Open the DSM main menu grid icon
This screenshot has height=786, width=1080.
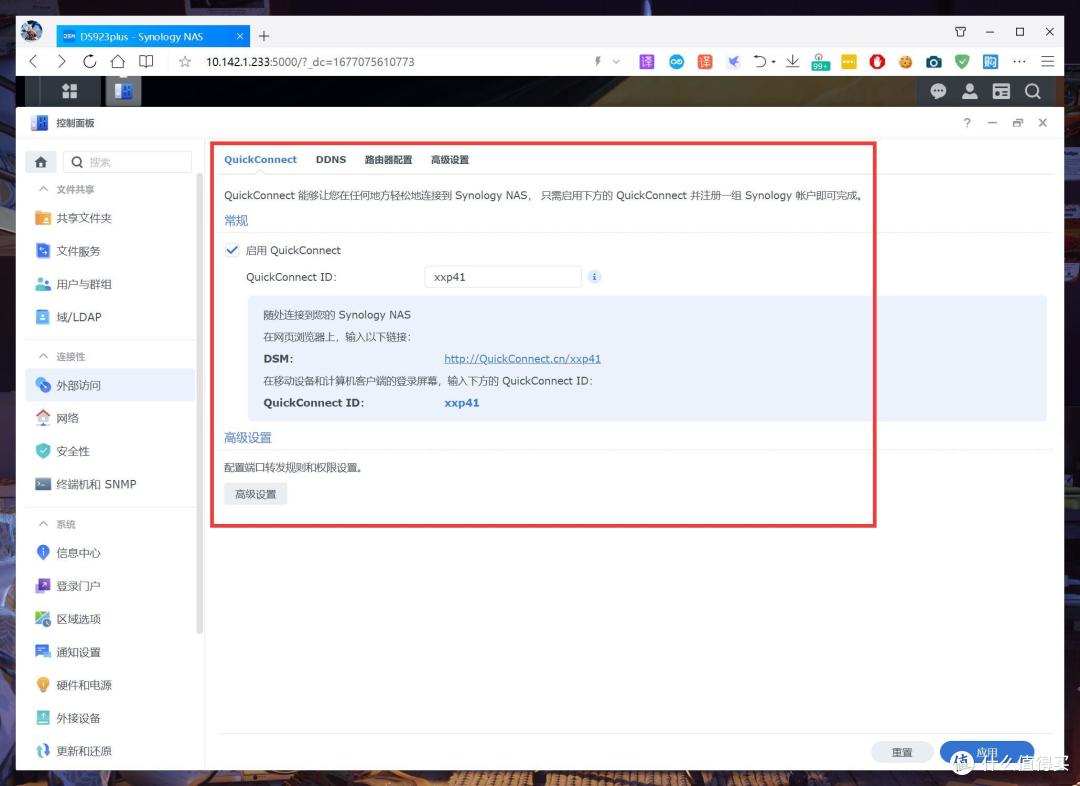[70, 91]
